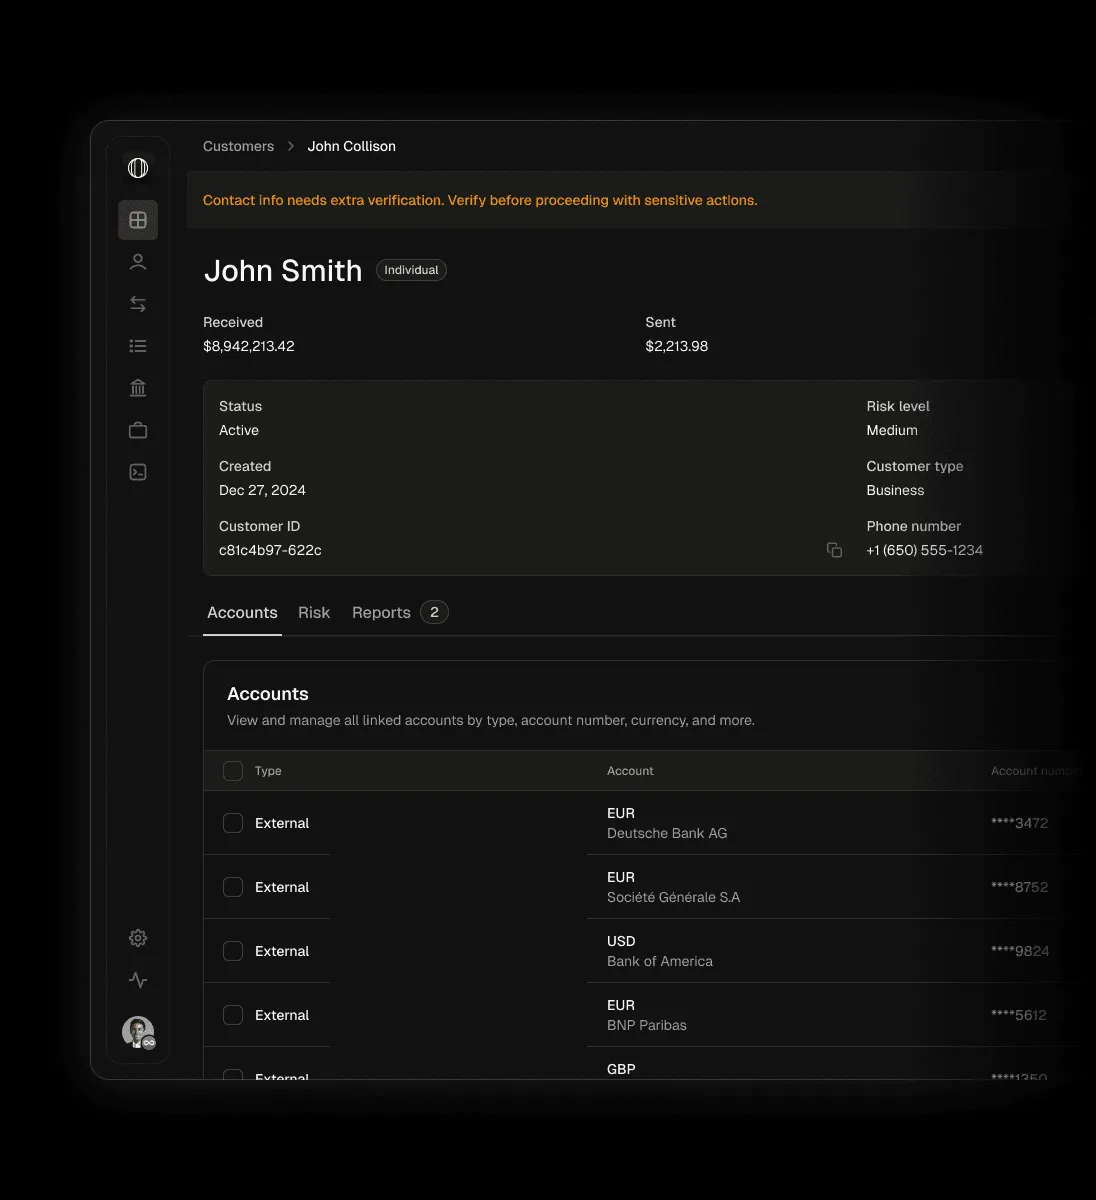Click the John Collison breadcrumb
This screenshot has width=1096, height=1200.
[352, 146]
